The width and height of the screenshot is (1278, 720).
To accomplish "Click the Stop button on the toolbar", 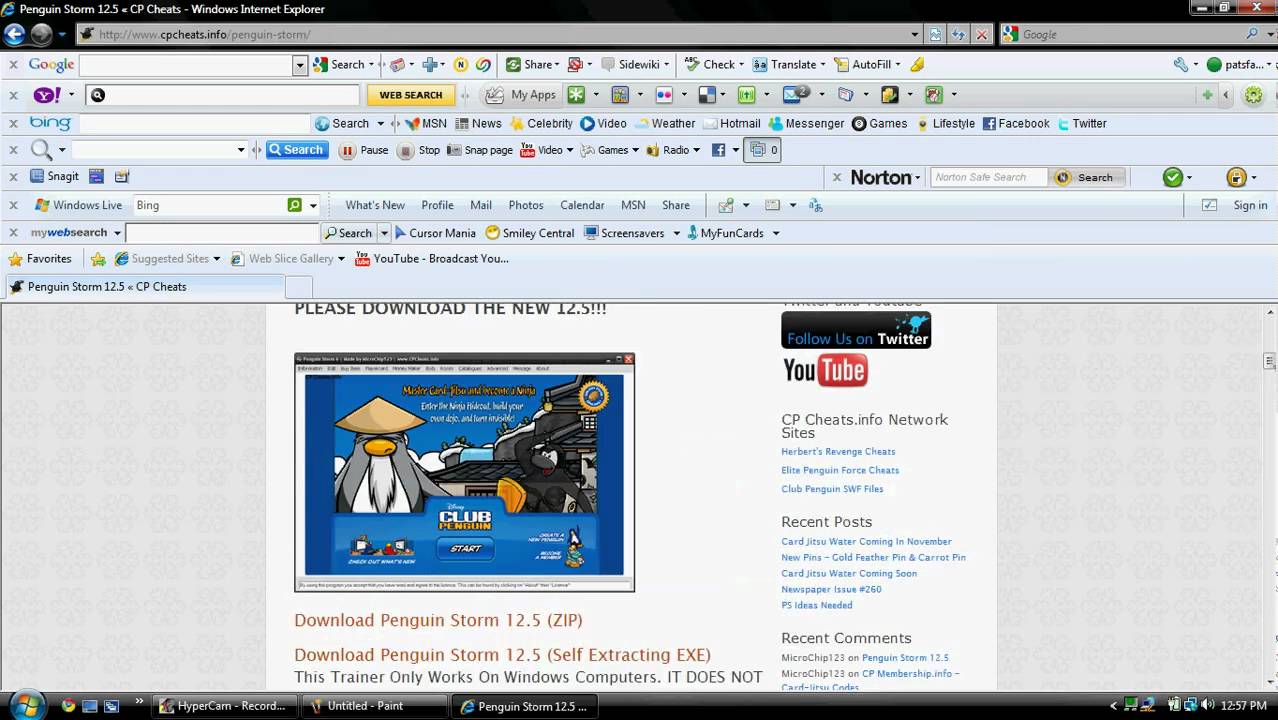I will coord(419,150).
